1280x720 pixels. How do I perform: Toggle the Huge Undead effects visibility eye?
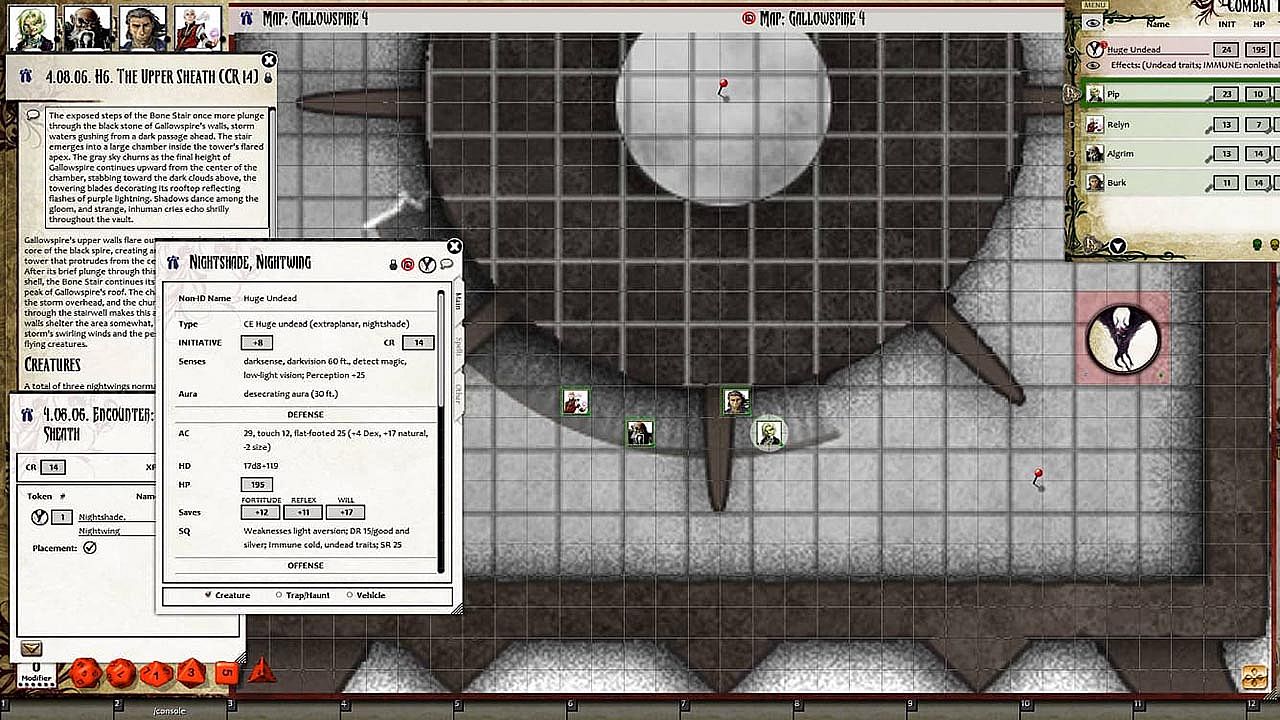(x=1093, y=65)
